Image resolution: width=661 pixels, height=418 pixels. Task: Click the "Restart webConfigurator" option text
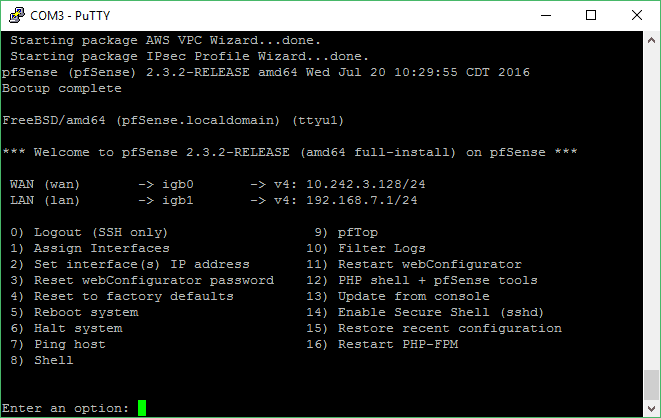[430, 264]
